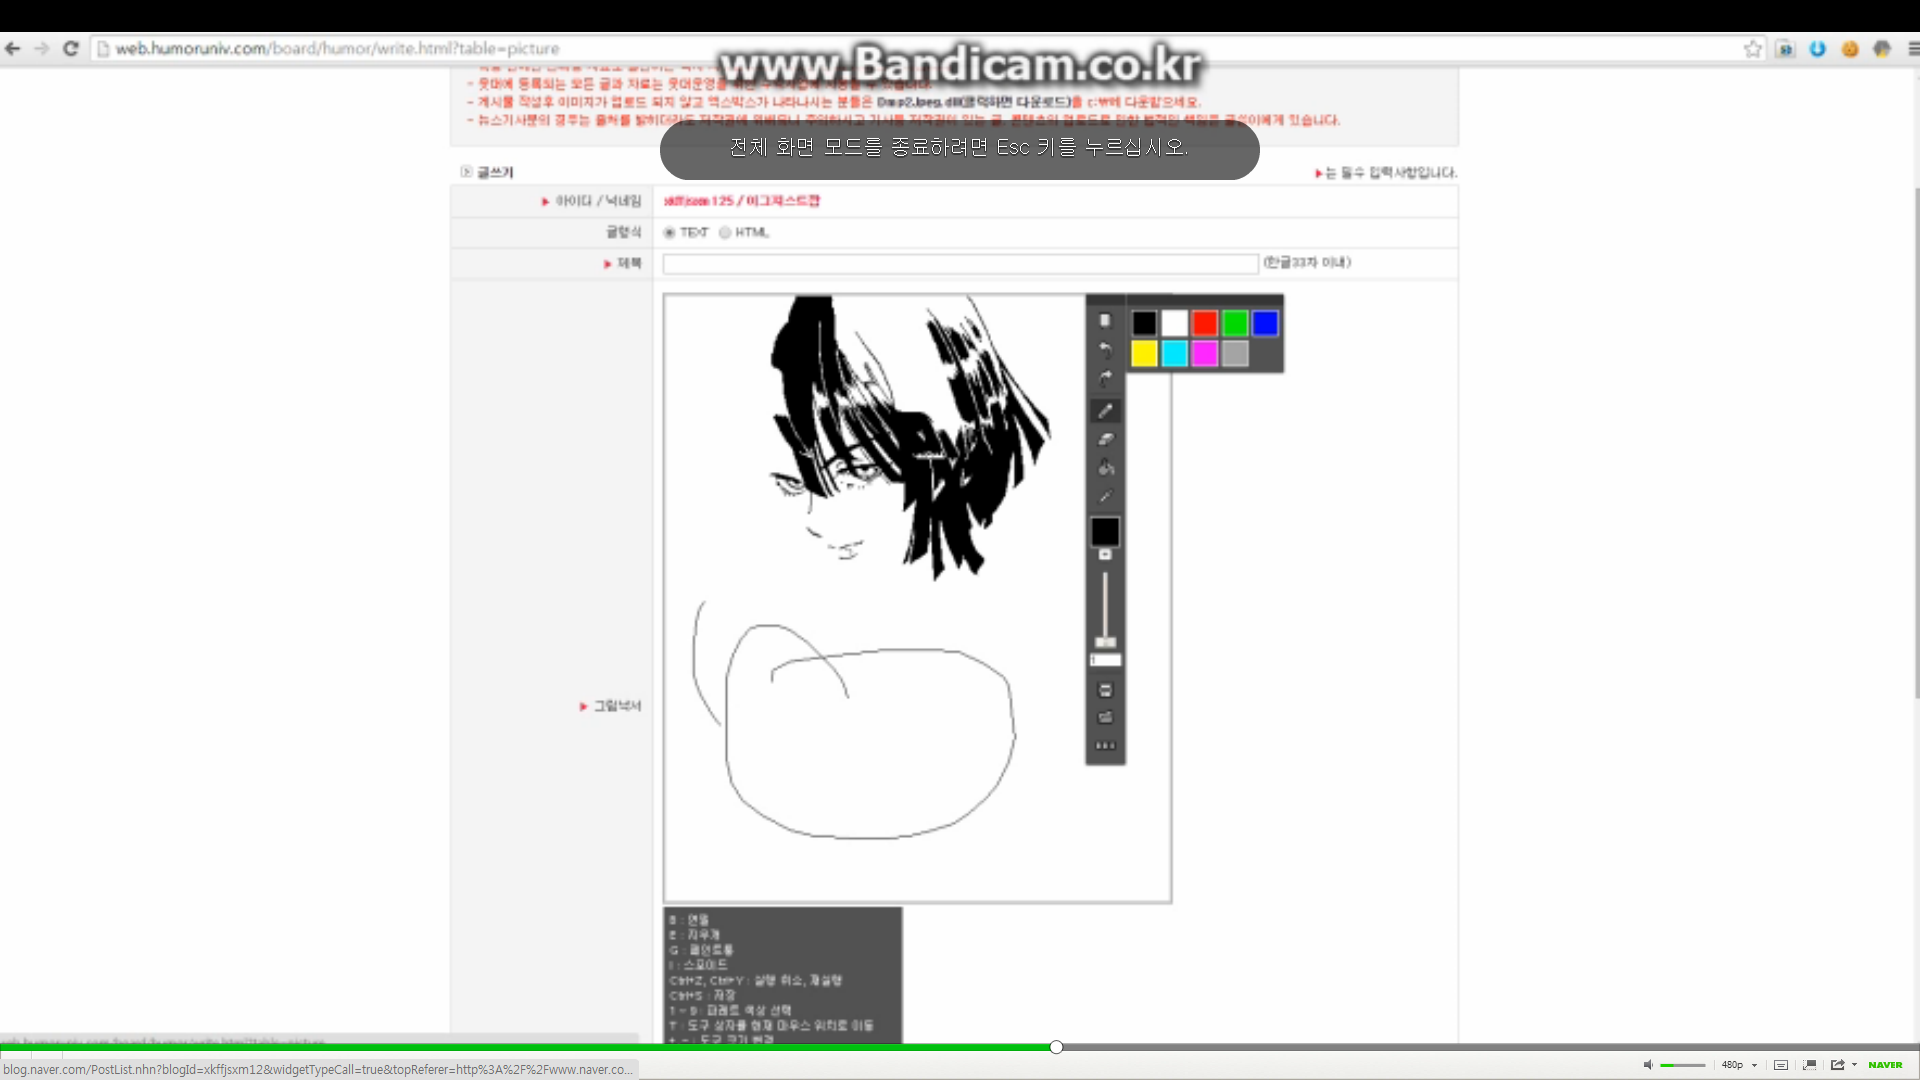
Task: Click the save drawing icon in toolbar
Action: 1105,690
